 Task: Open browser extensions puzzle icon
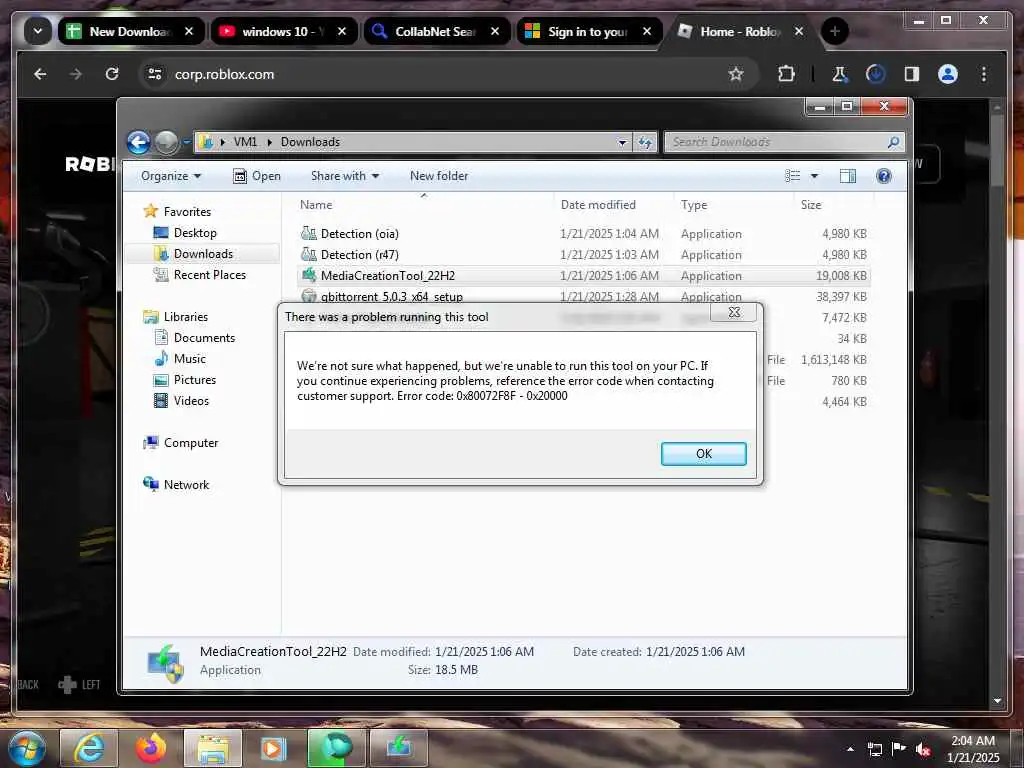(786, 74)
